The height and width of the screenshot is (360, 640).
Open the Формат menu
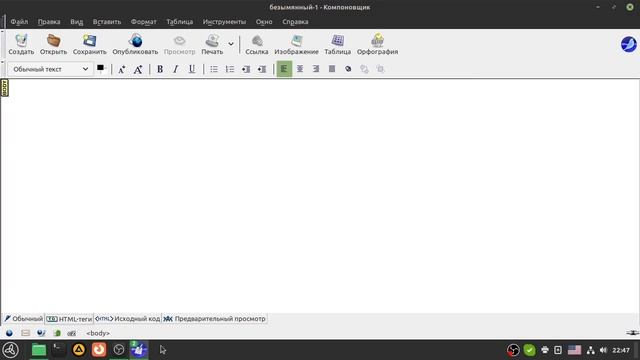tap(143, 22)
